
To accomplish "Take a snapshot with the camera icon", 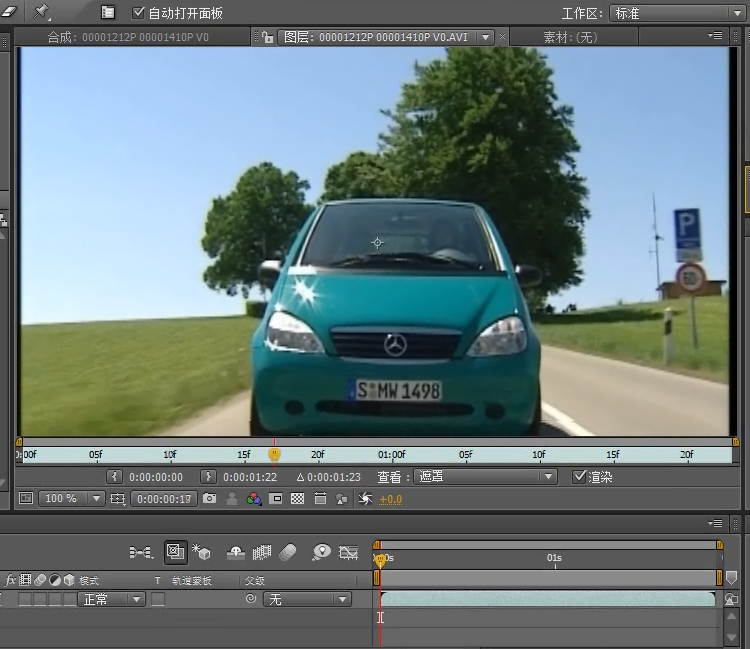I will 210,498.
